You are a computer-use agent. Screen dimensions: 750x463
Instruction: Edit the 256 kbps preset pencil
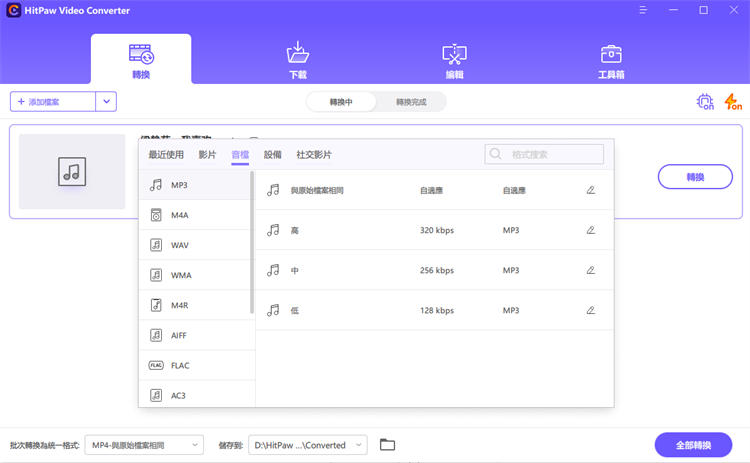click(591, 270)
